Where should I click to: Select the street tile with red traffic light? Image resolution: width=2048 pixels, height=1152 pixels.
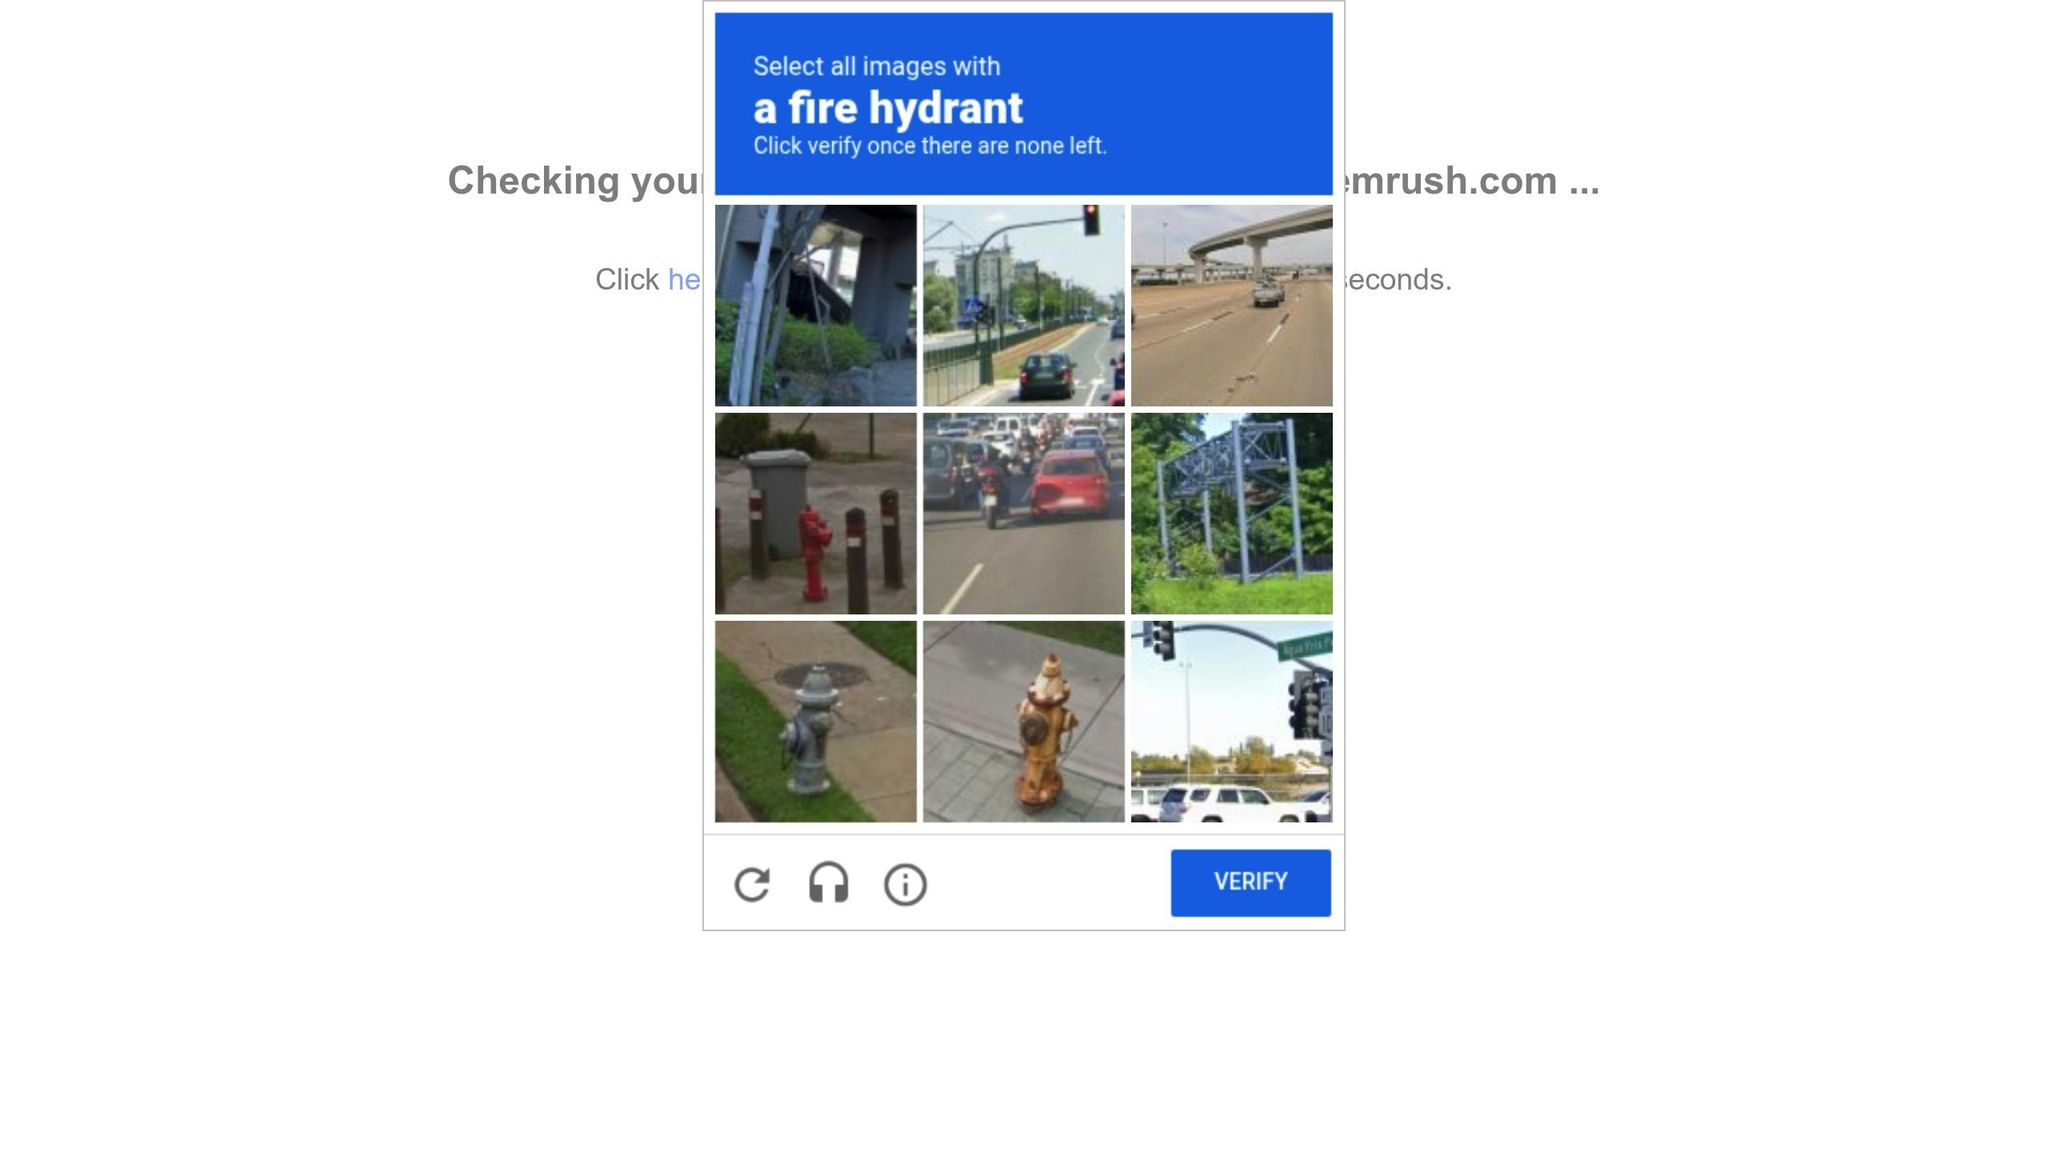coord(1023,305)
